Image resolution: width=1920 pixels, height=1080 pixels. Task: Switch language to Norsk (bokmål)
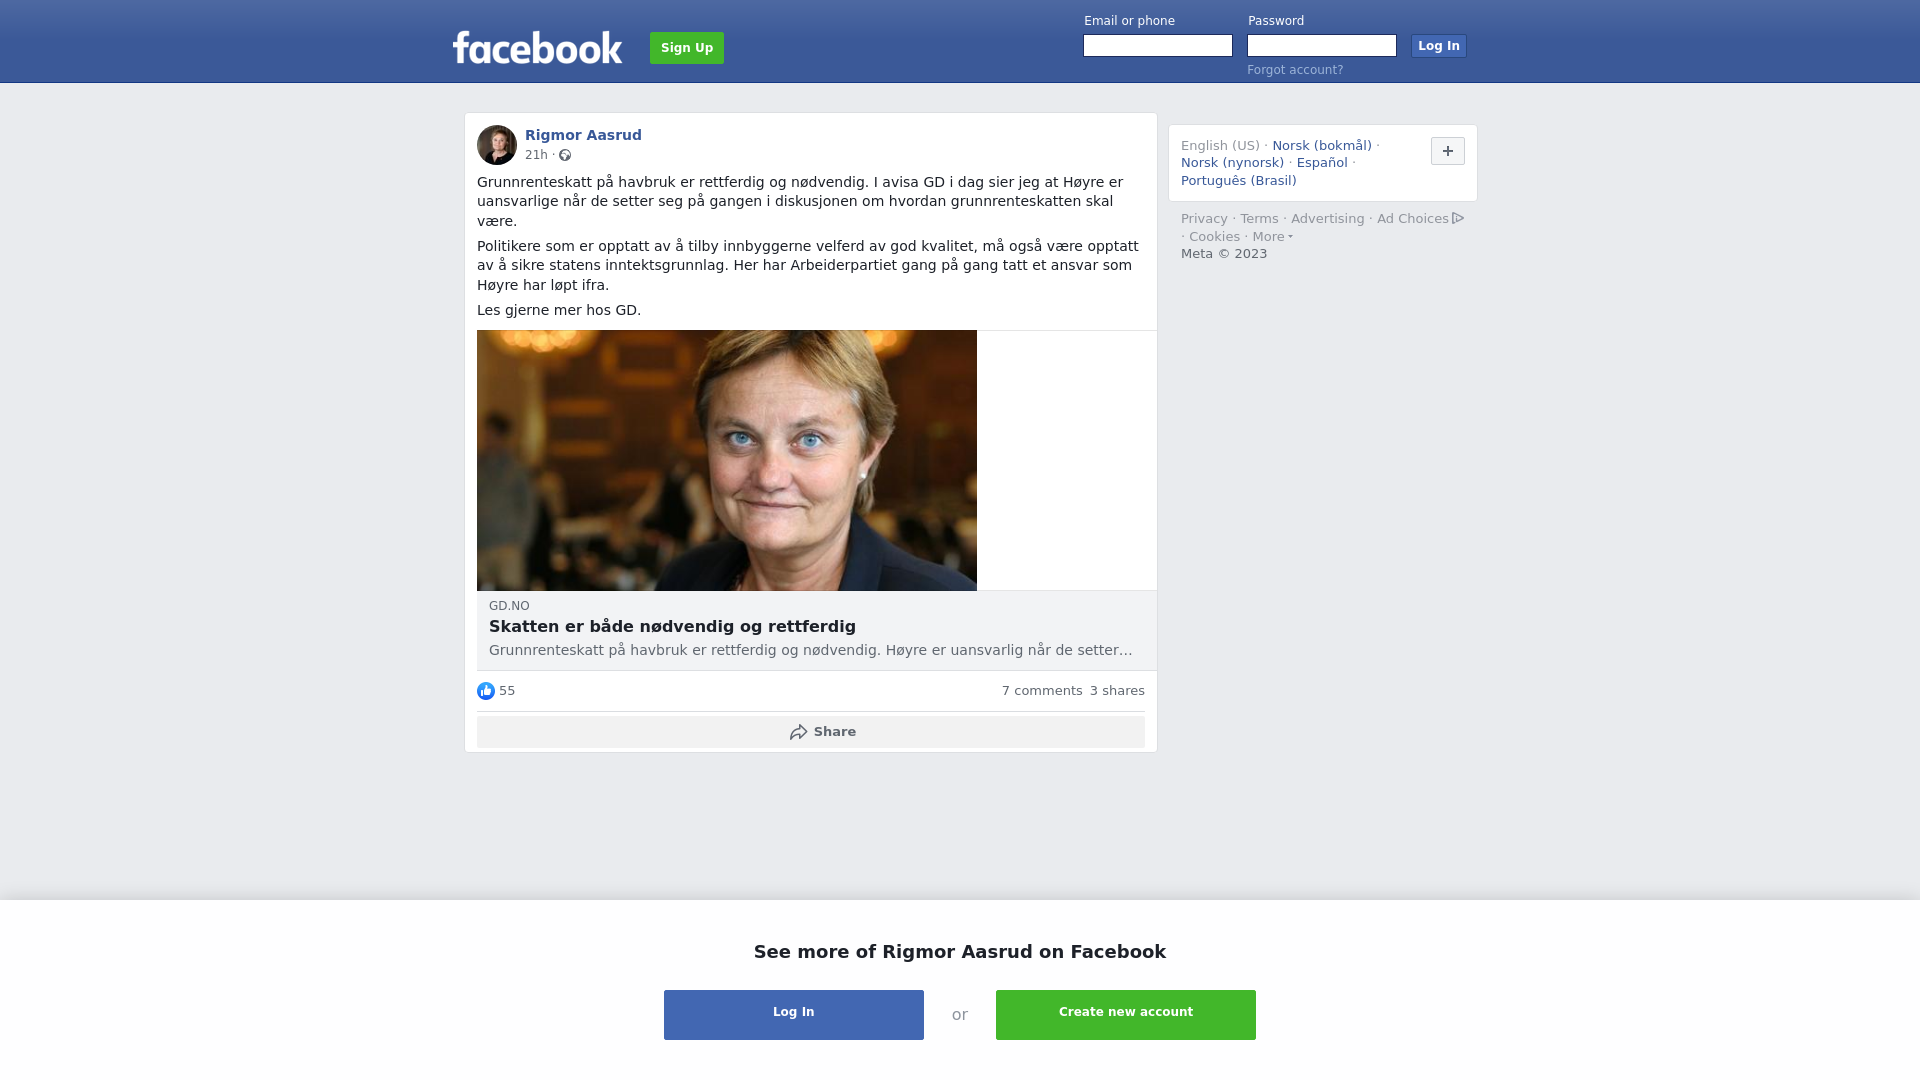[x=1322, y=146]
